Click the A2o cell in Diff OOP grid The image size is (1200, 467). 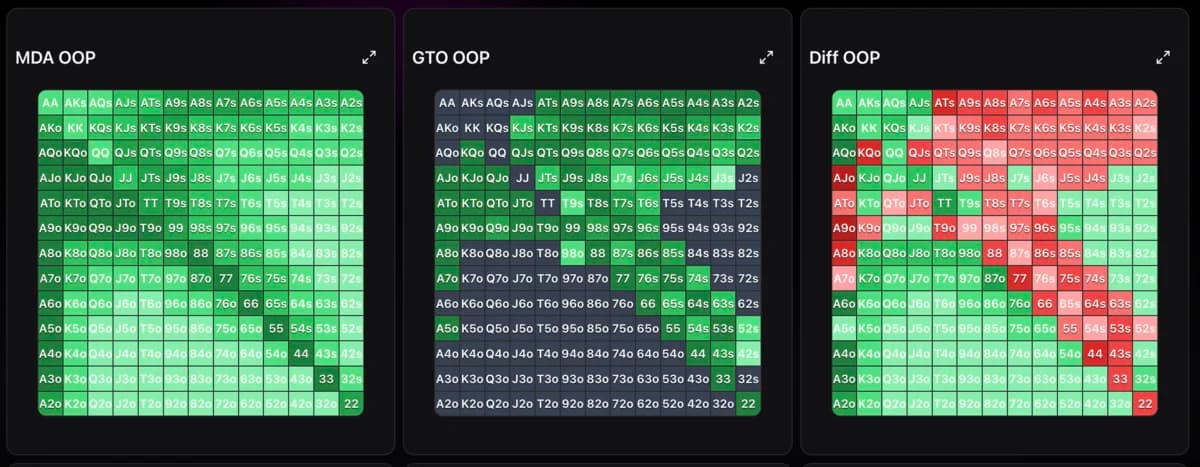click(x=844, y=404)
